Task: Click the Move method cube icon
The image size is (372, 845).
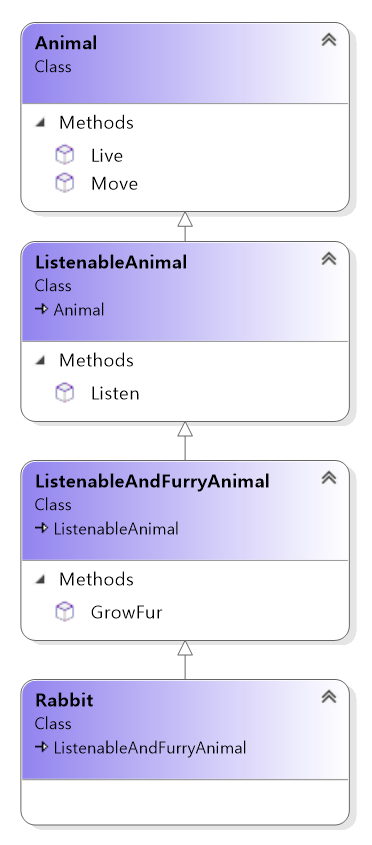Action: [x=65, y=183]
